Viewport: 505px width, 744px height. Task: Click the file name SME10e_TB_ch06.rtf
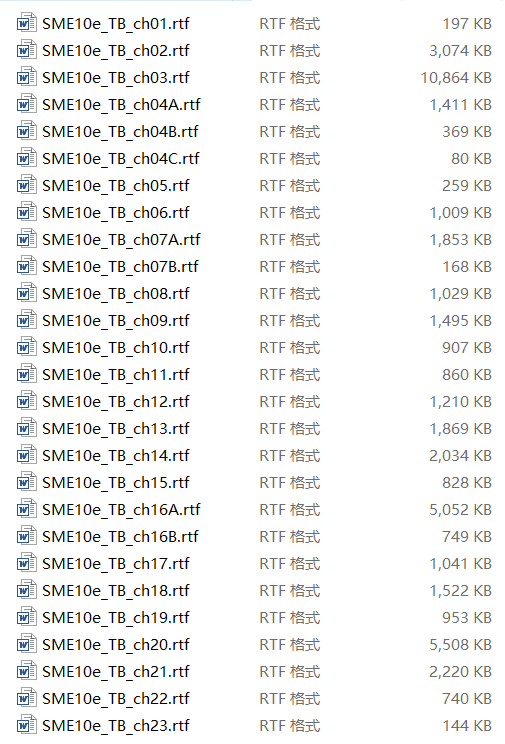[x=116, y=213]
